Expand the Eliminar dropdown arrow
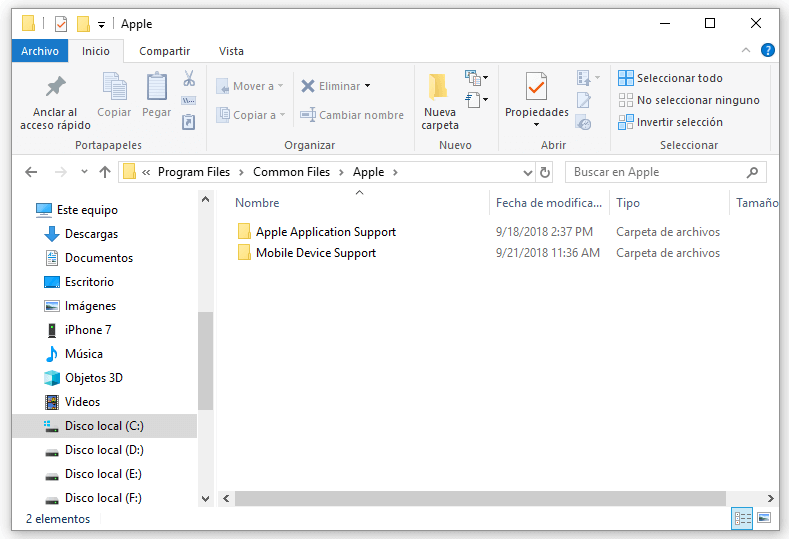This screenshot has height=539, width=789. [368, 86]
